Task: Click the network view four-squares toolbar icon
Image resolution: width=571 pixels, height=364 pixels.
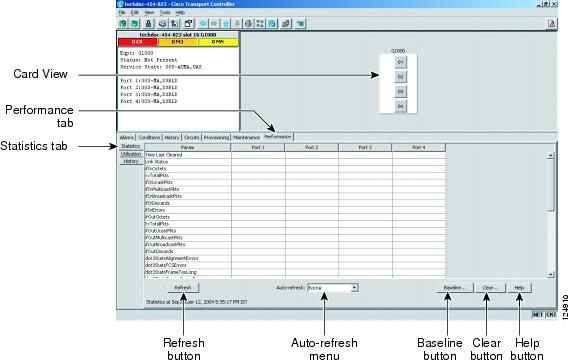Action: 260,24
